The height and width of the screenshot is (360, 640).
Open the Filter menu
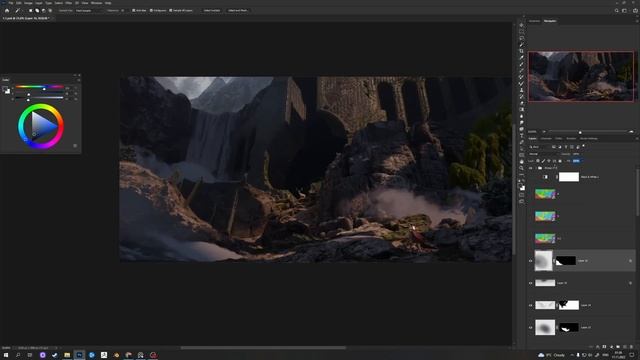pos(69,3)
